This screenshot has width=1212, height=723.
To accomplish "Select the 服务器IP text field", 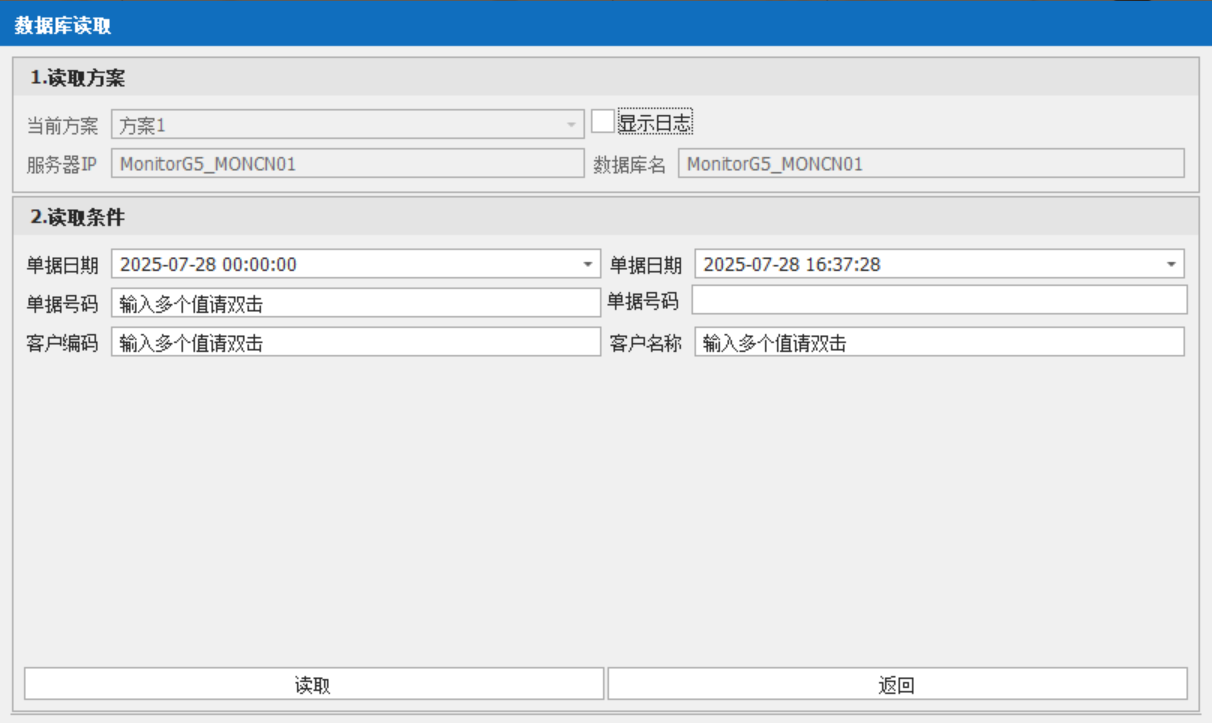I will pyautogui.click(x=347, y=164).
